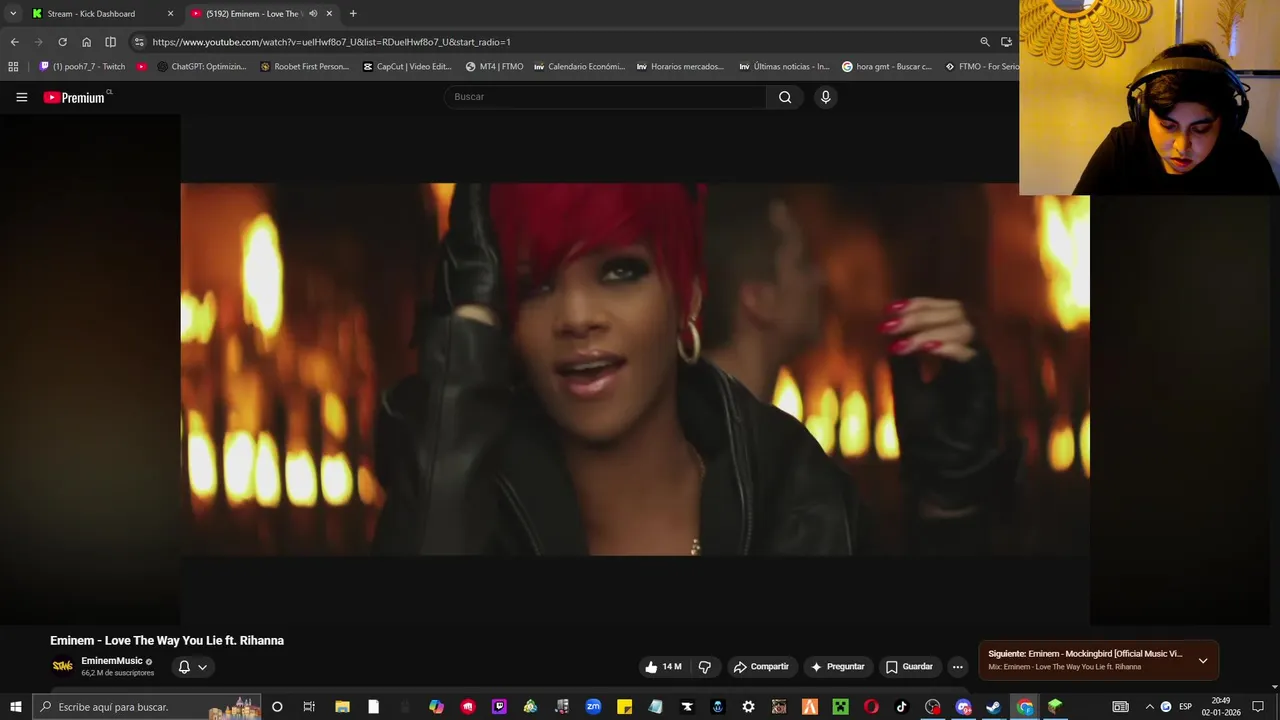Expand the Siguiente playlist panel chevron

[1203, 660]
